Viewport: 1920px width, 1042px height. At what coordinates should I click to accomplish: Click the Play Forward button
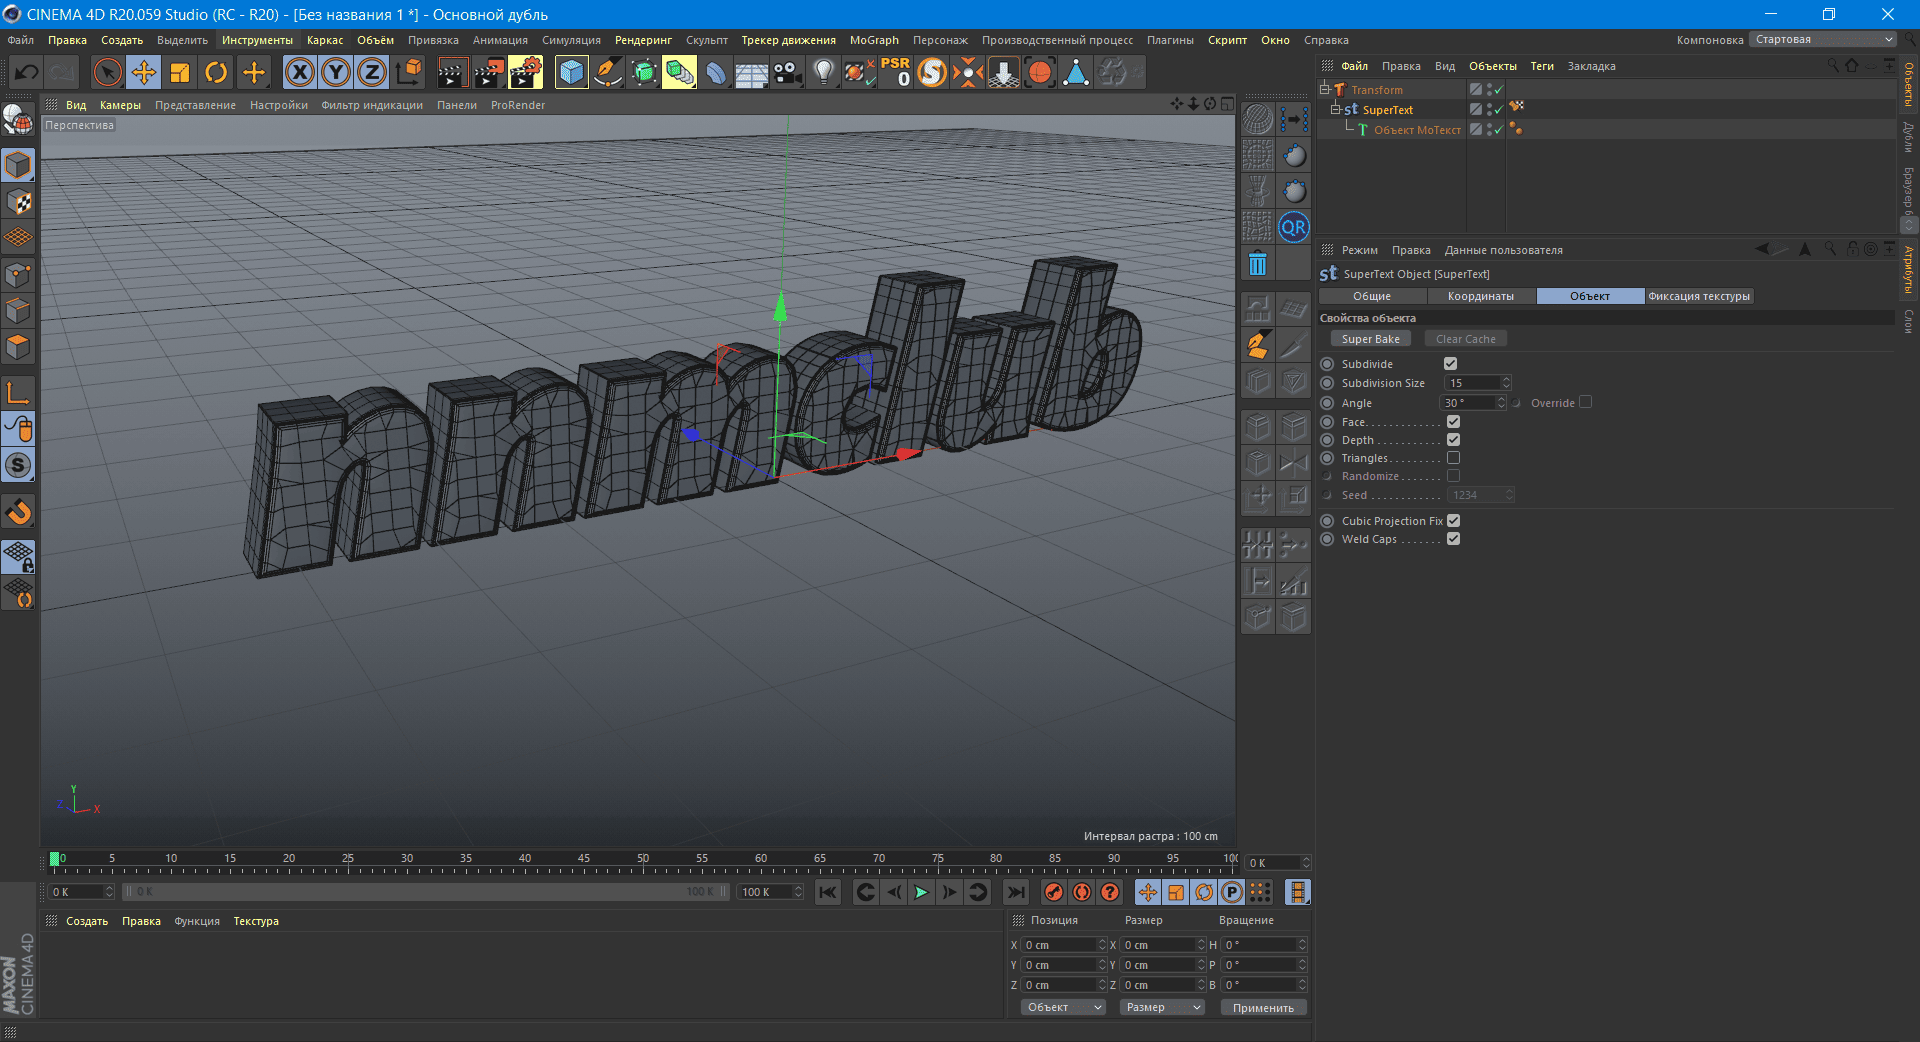point(921,892)
